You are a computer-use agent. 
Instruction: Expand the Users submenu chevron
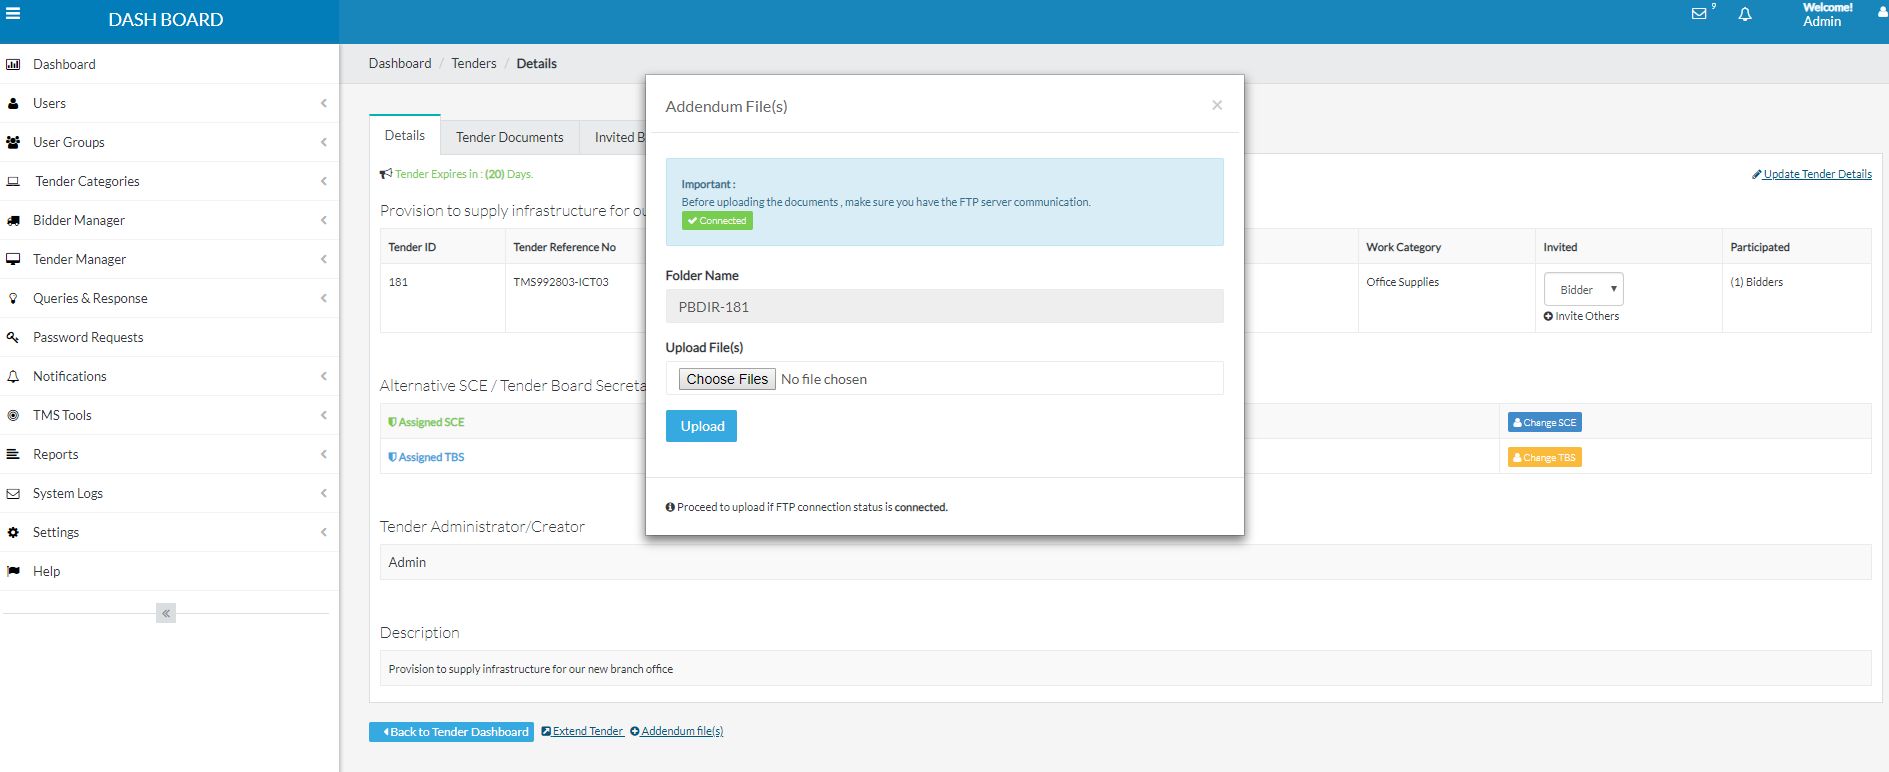coord(324,103)
